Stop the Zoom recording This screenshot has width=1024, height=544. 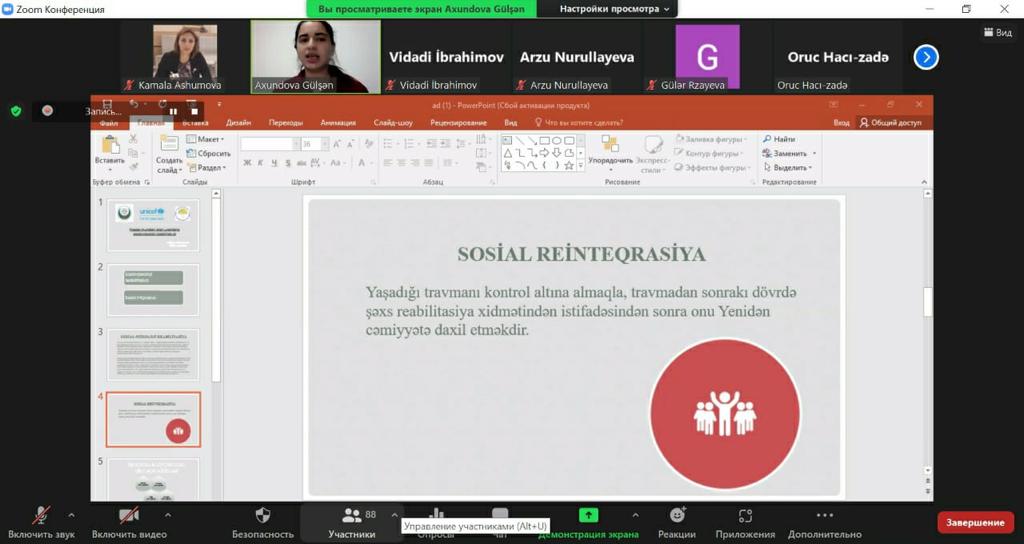click(x=194, y=112)
